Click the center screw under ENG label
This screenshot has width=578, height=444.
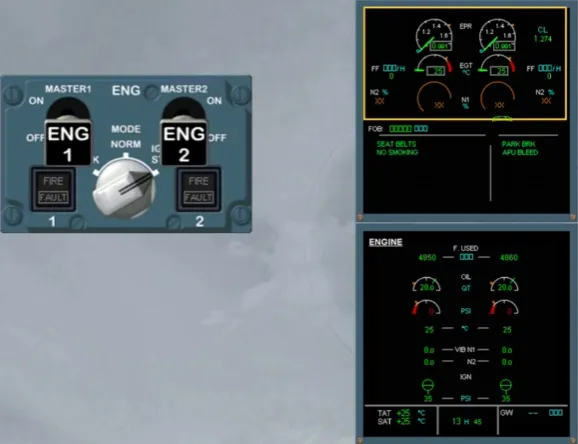pos(151,92)
